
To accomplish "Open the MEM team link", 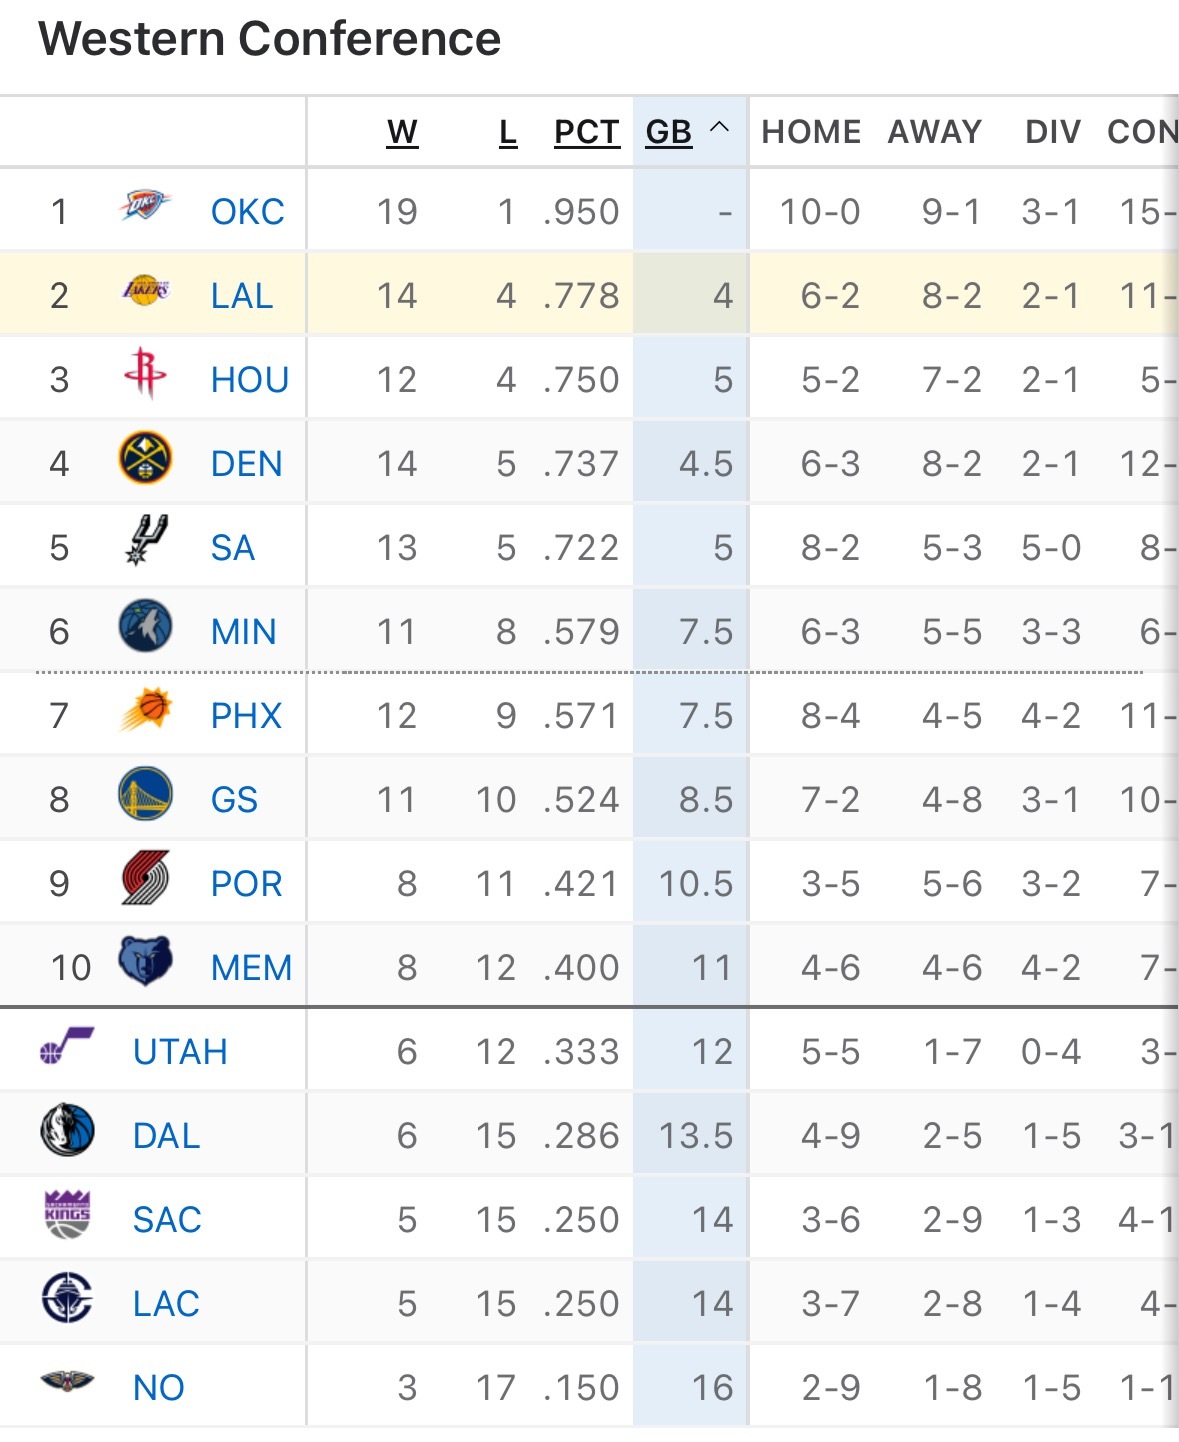I will tap(251, 968).
